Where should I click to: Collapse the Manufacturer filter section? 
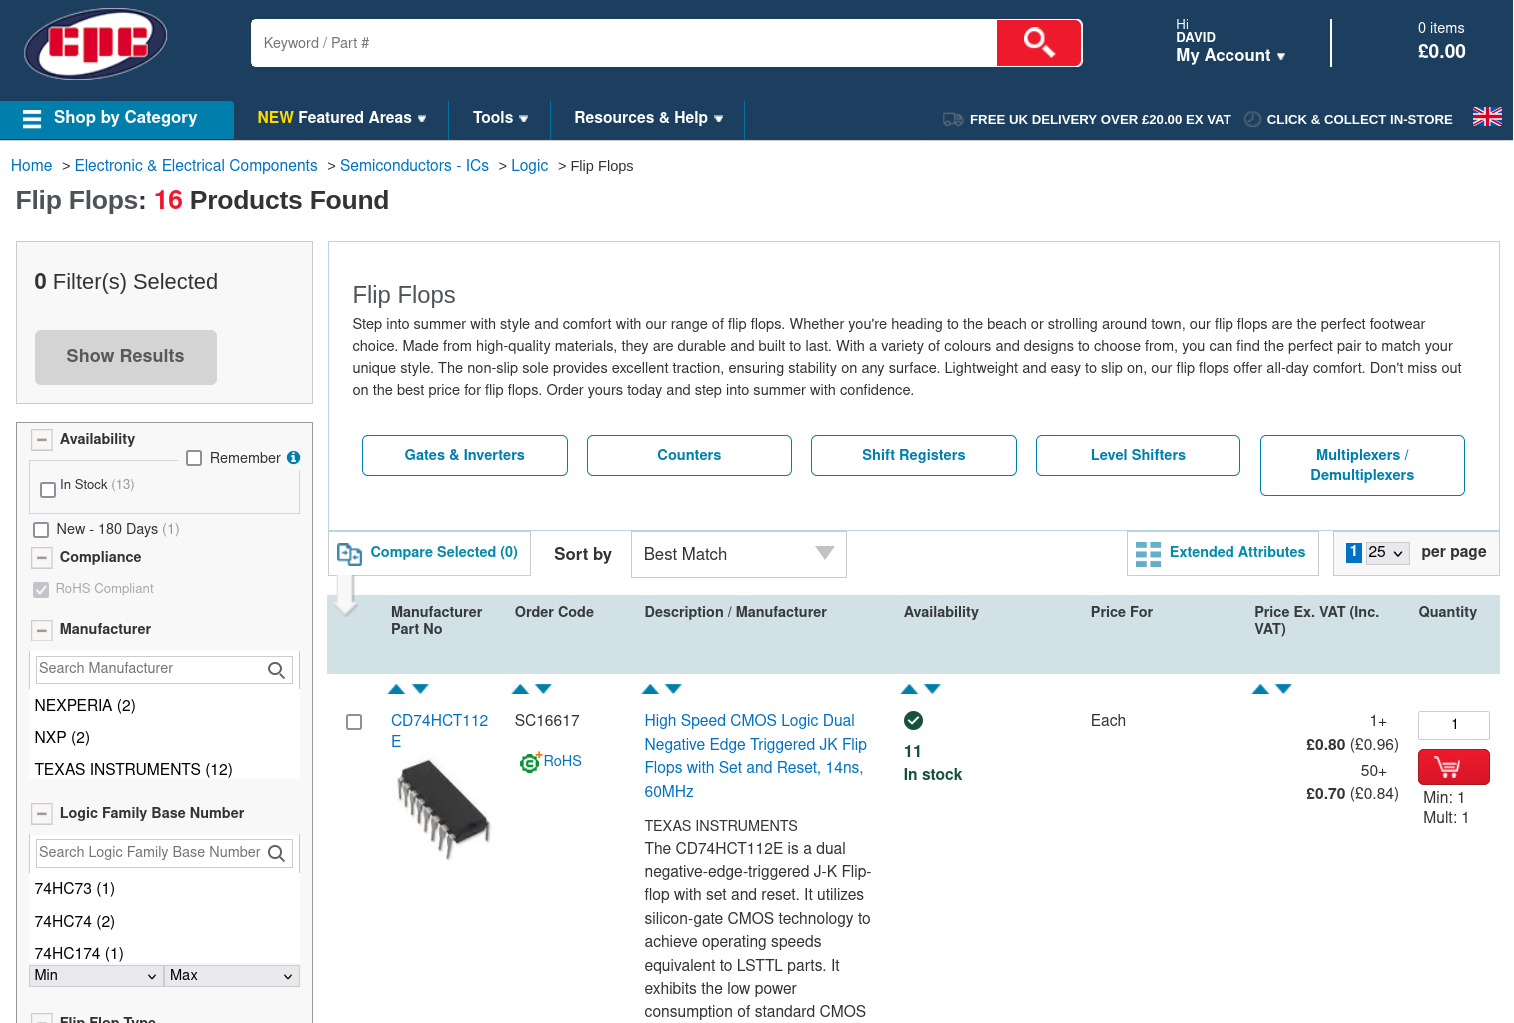click(x=42, y=630)
